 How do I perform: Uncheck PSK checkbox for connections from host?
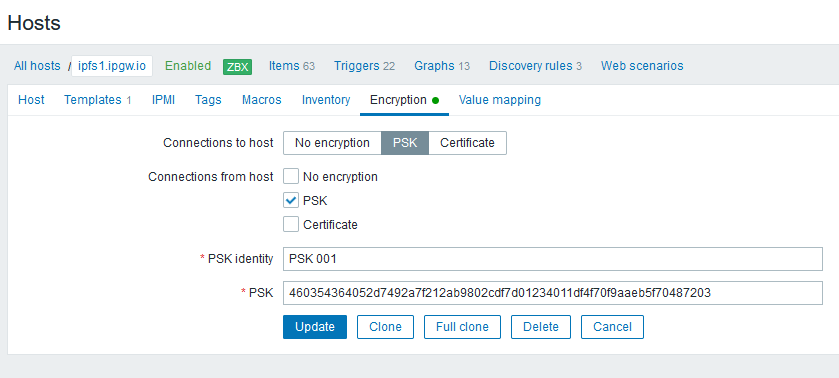[291, 201]
